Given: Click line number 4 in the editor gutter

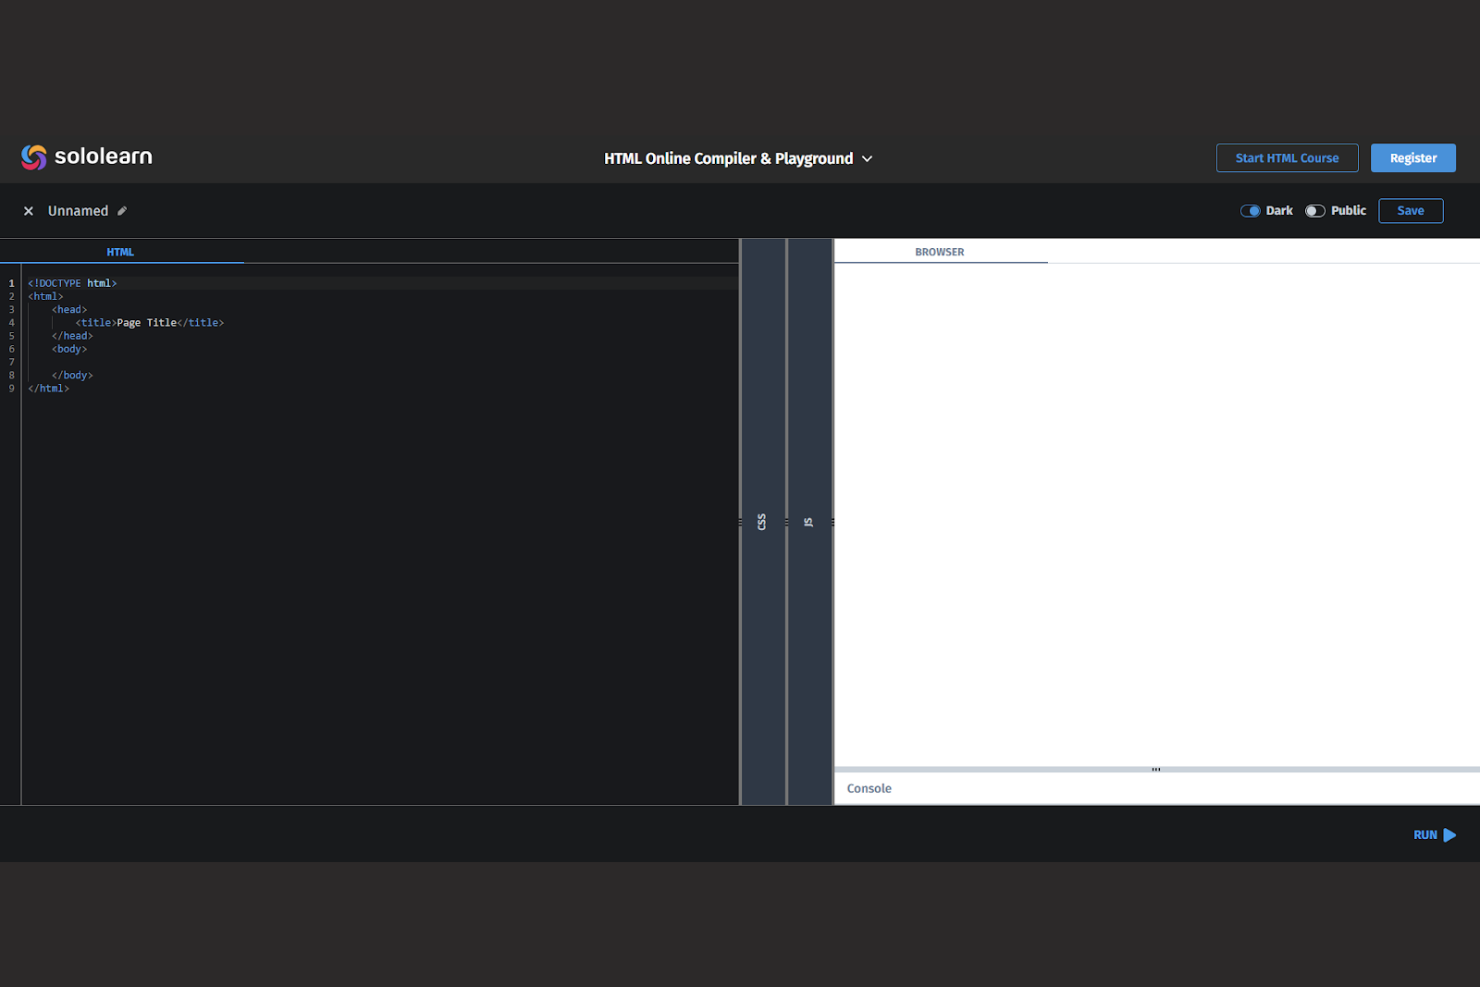Looking at the screenshot, I should click(11, 322).
